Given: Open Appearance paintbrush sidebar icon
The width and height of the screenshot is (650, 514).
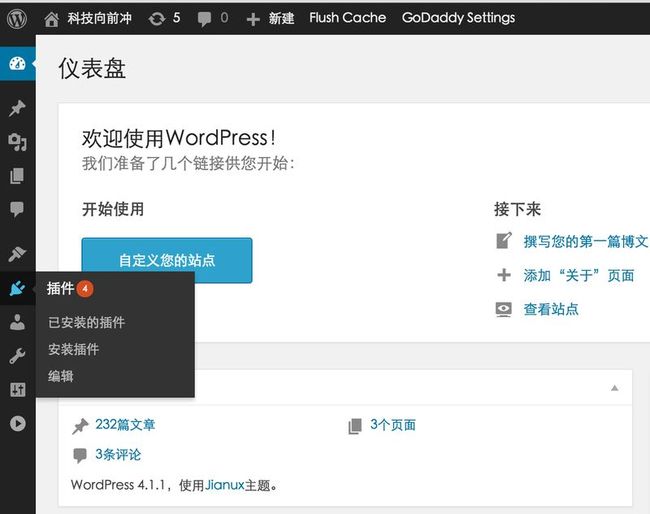Looking at the screenshot, I should pos(17,254).
